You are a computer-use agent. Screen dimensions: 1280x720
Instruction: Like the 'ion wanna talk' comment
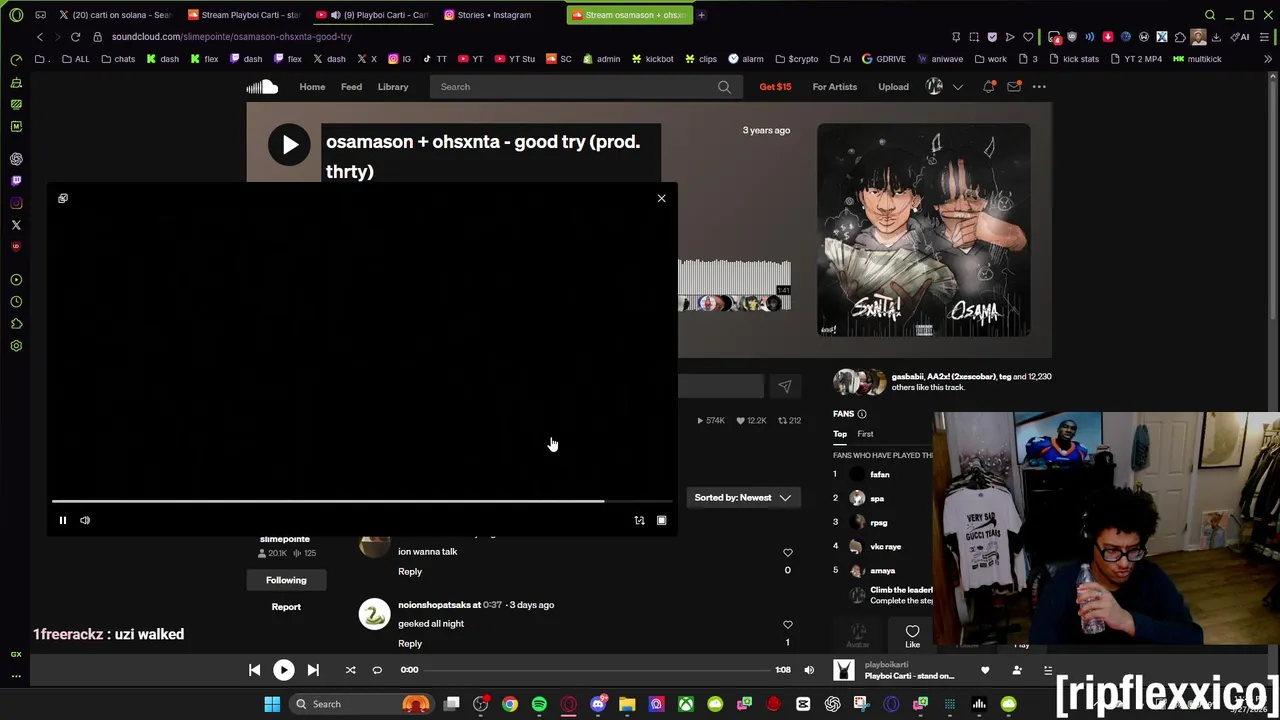point(787,552)
